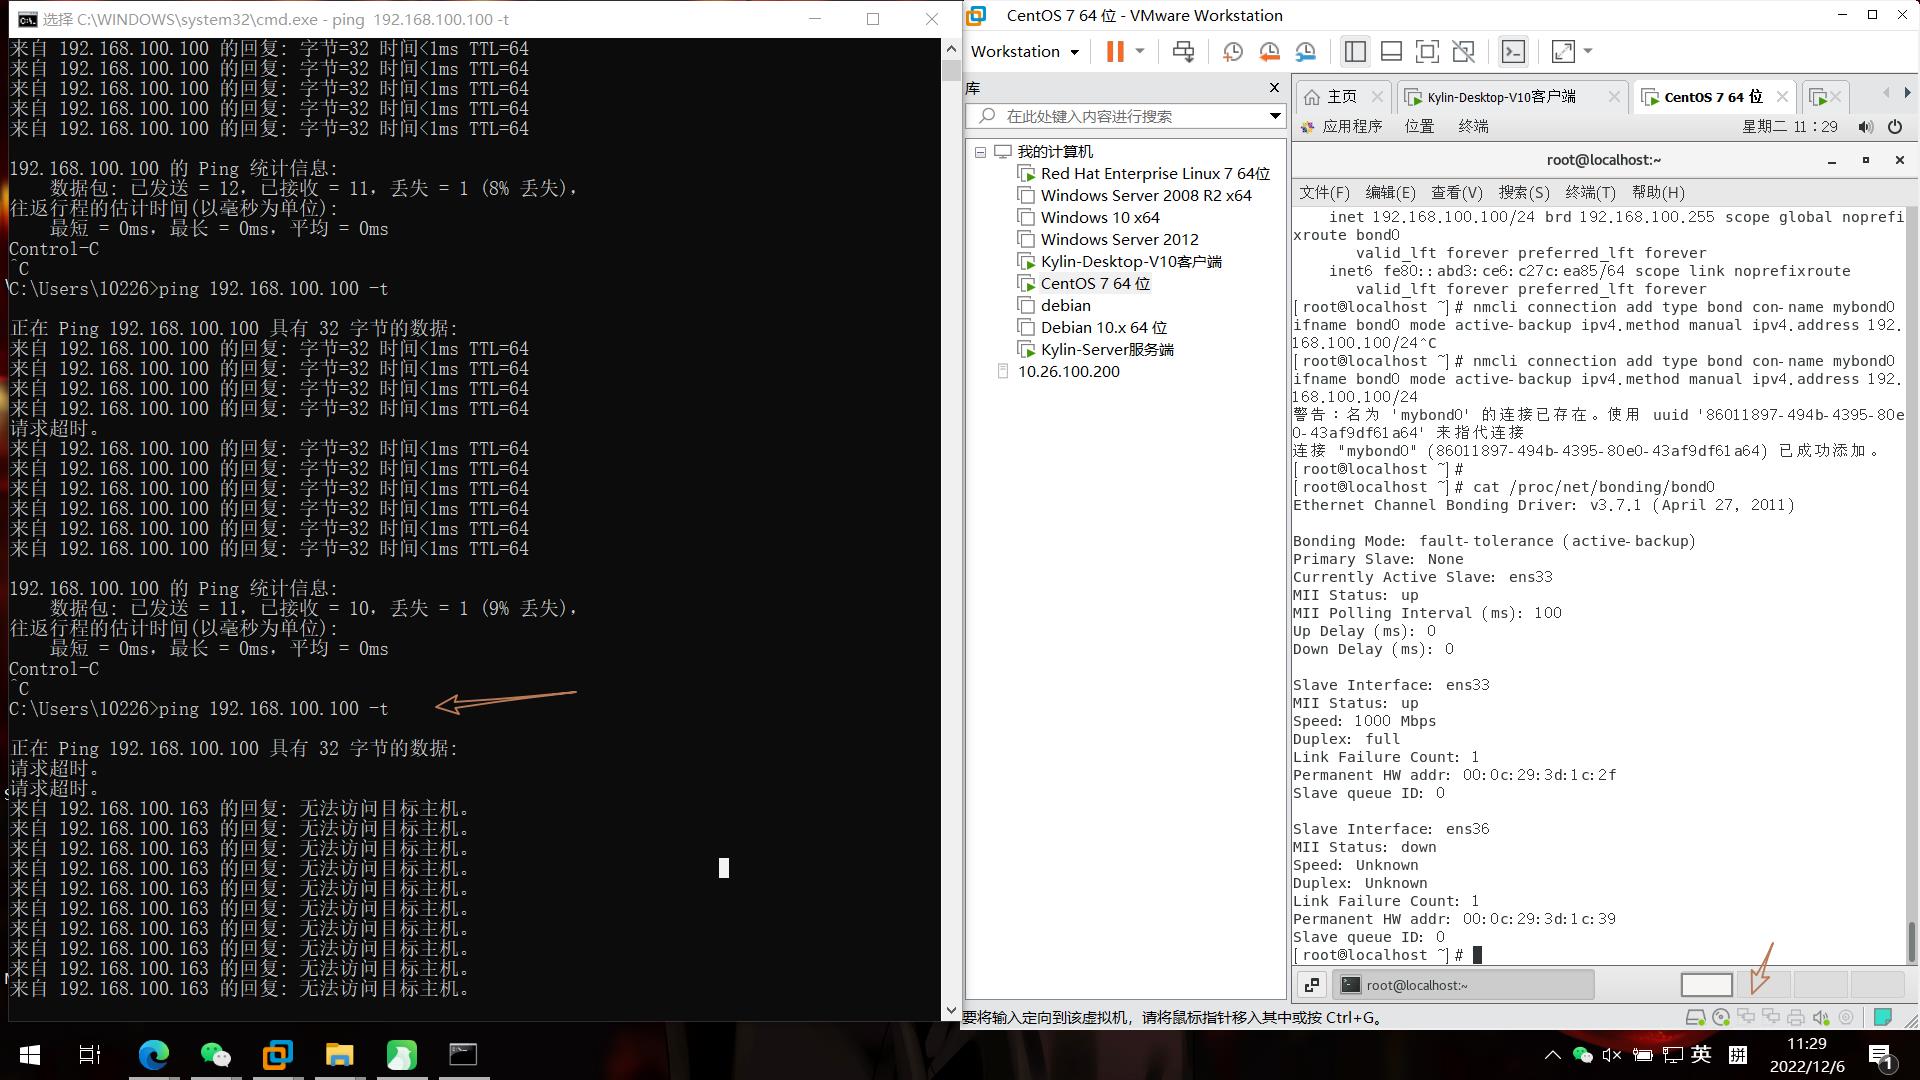Screen dimensions: 1920x1080
Task: Click the CentOS clock 星期二 11:29
Action: [1790, 127]
